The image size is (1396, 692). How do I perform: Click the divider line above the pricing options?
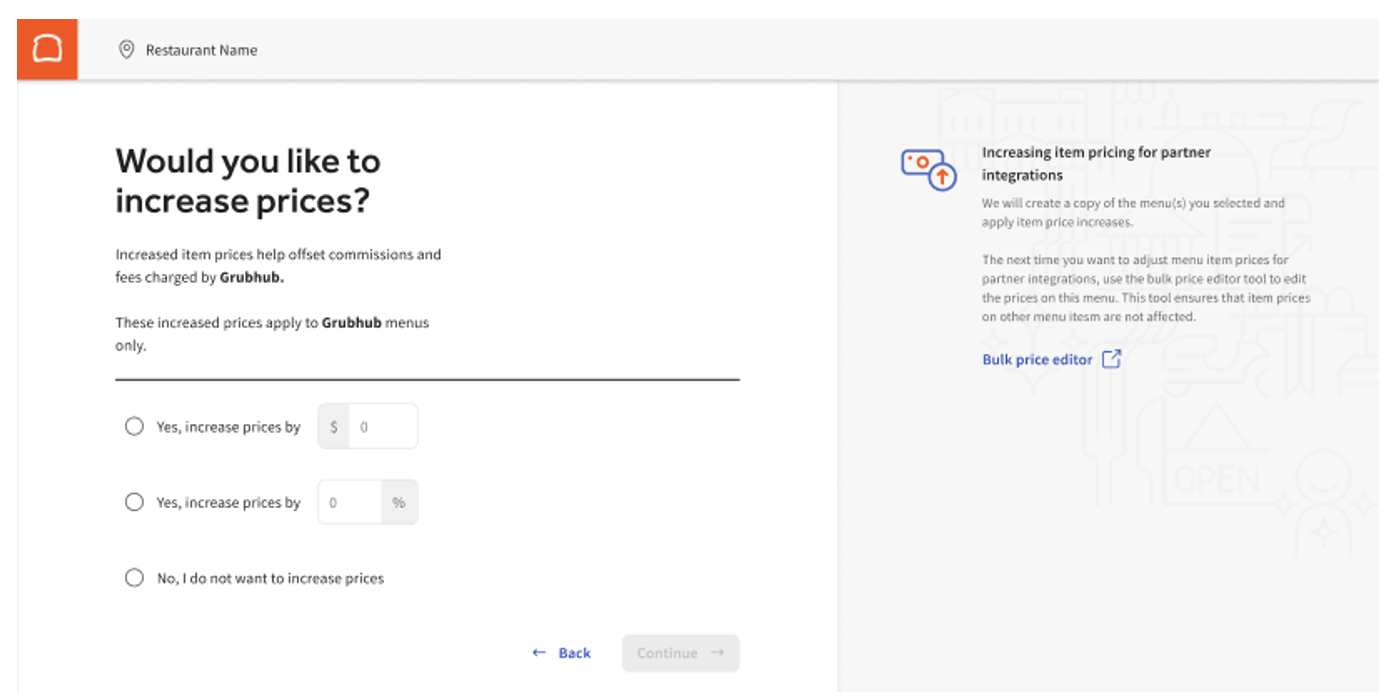pos(428,381)
